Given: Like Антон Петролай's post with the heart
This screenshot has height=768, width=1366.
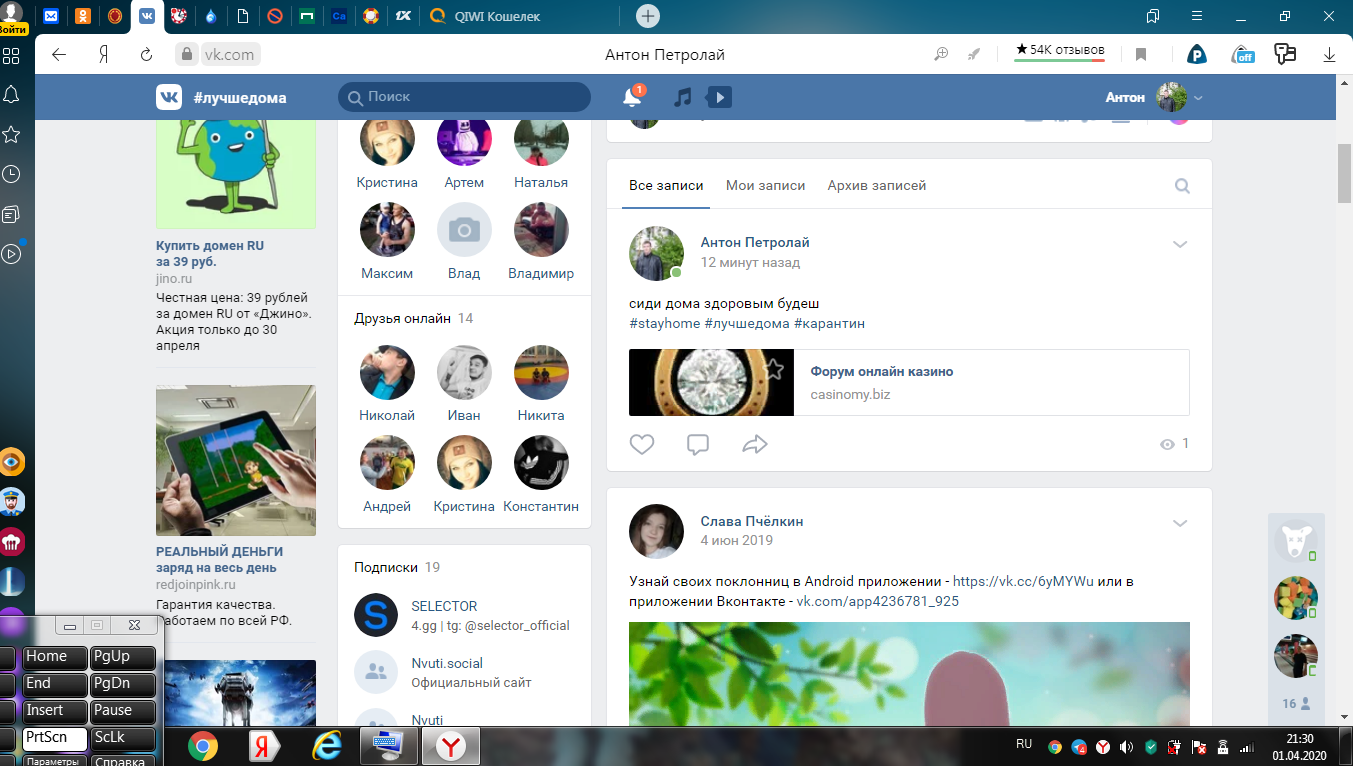Looking at the screenshot, I should 642,444.
